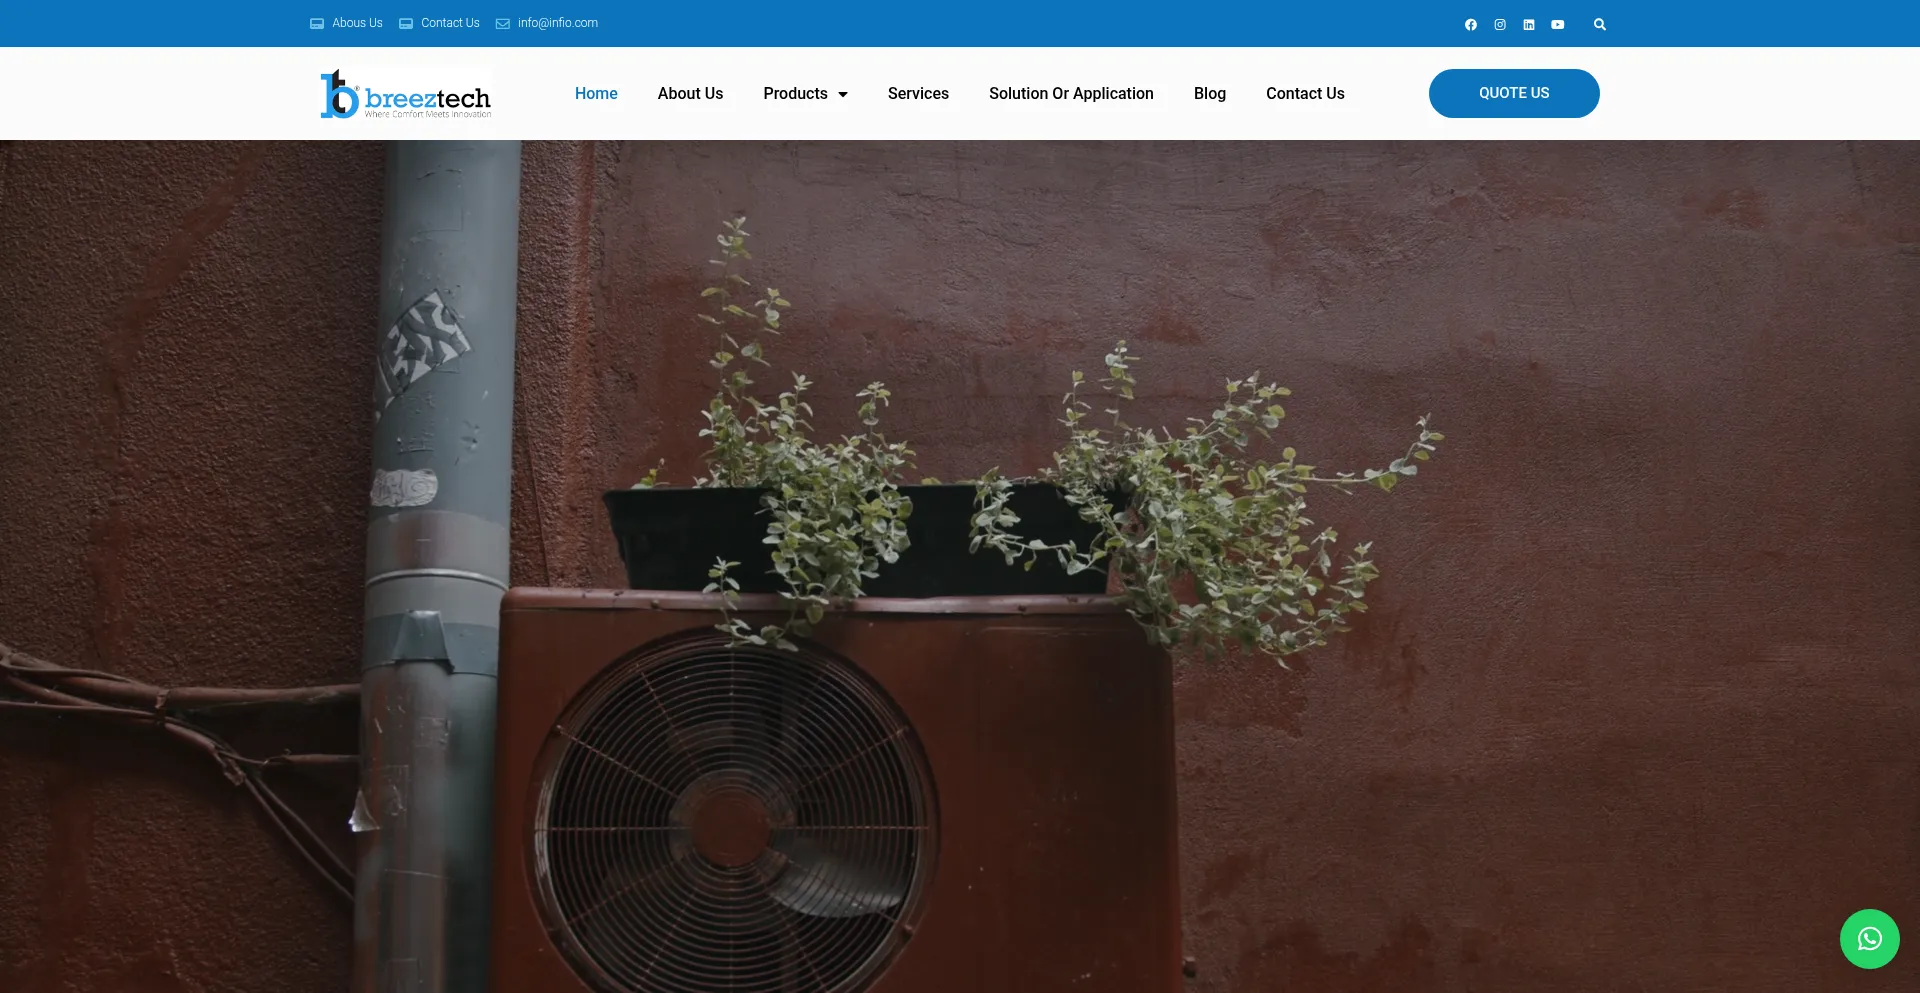This screenshot has height=993, width=1920.
Task: Open the Blog menu item
Action: 1209,93
